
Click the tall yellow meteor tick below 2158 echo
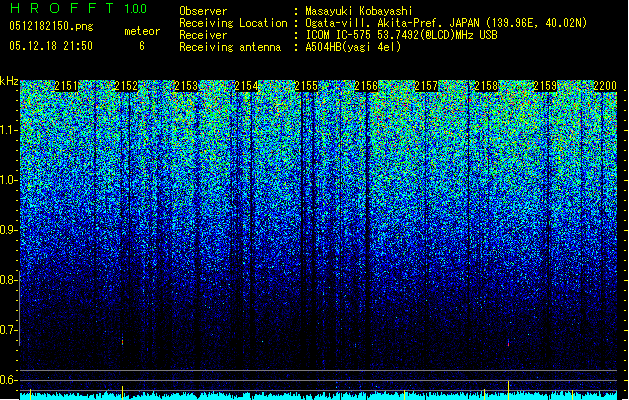508,388
